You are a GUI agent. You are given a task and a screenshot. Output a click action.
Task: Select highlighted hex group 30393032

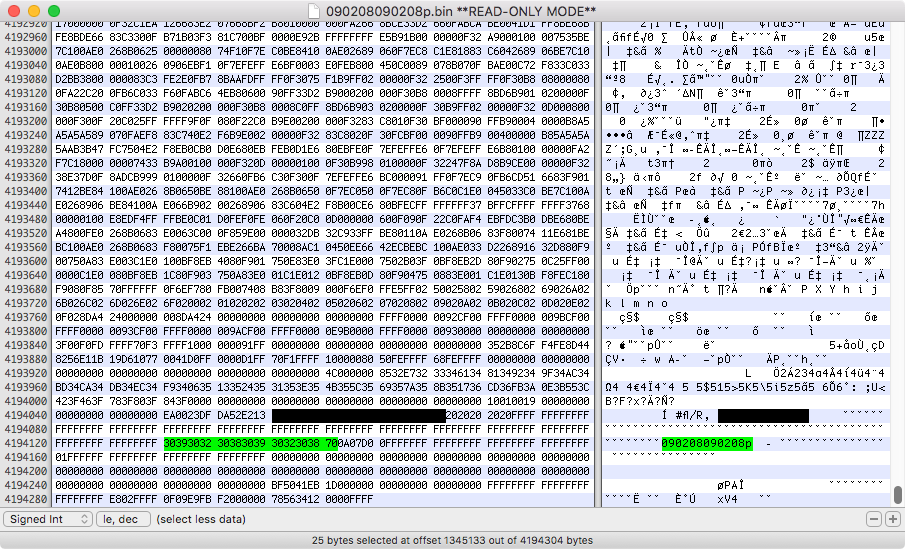coord(187,443)
